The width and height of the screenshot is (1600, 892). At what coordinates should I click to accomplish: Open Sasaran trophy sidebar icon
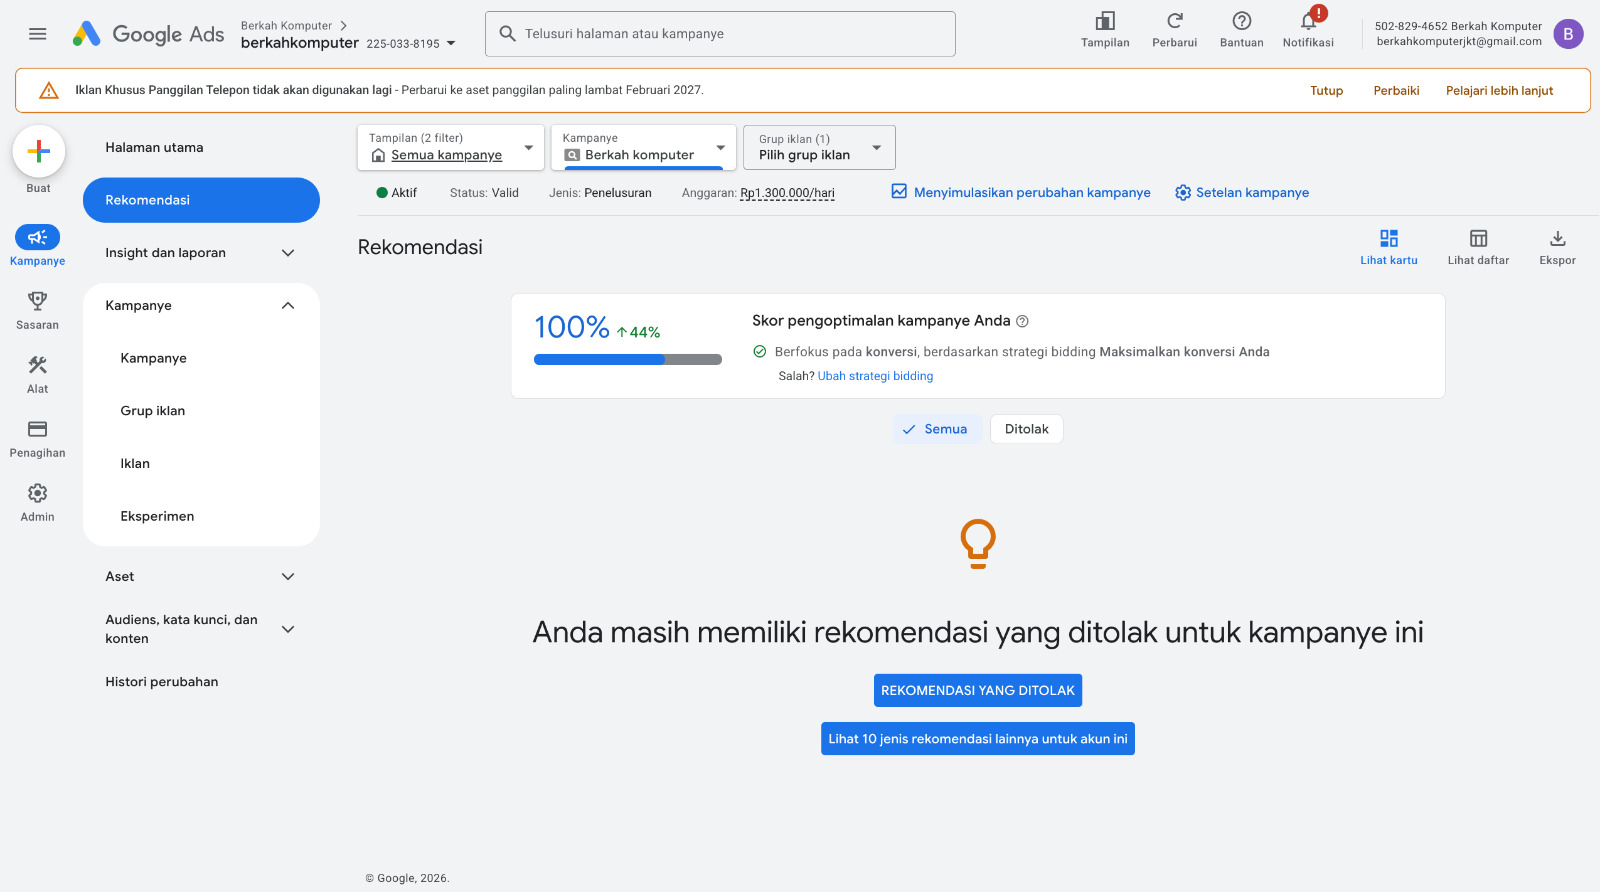pos(38,301)
